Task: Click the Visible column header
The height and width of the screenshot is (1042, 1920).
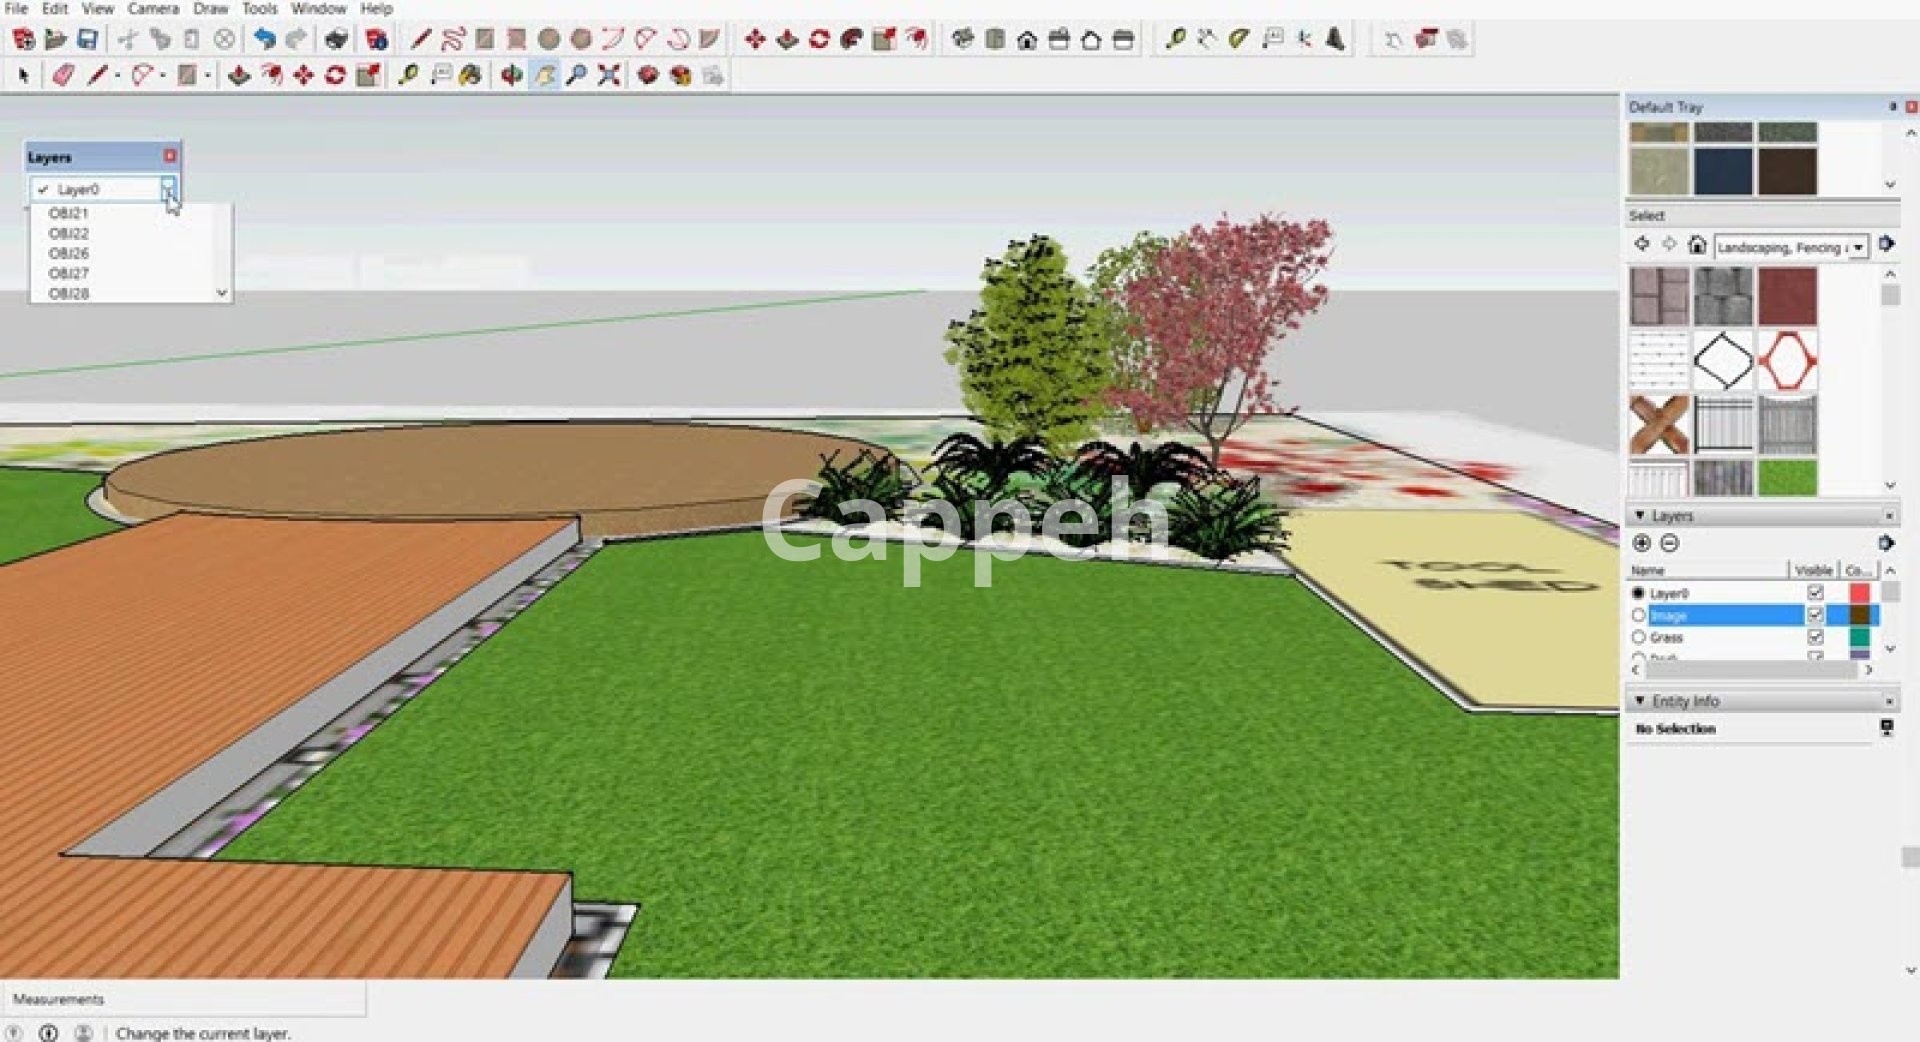Action: point(1813,570)
